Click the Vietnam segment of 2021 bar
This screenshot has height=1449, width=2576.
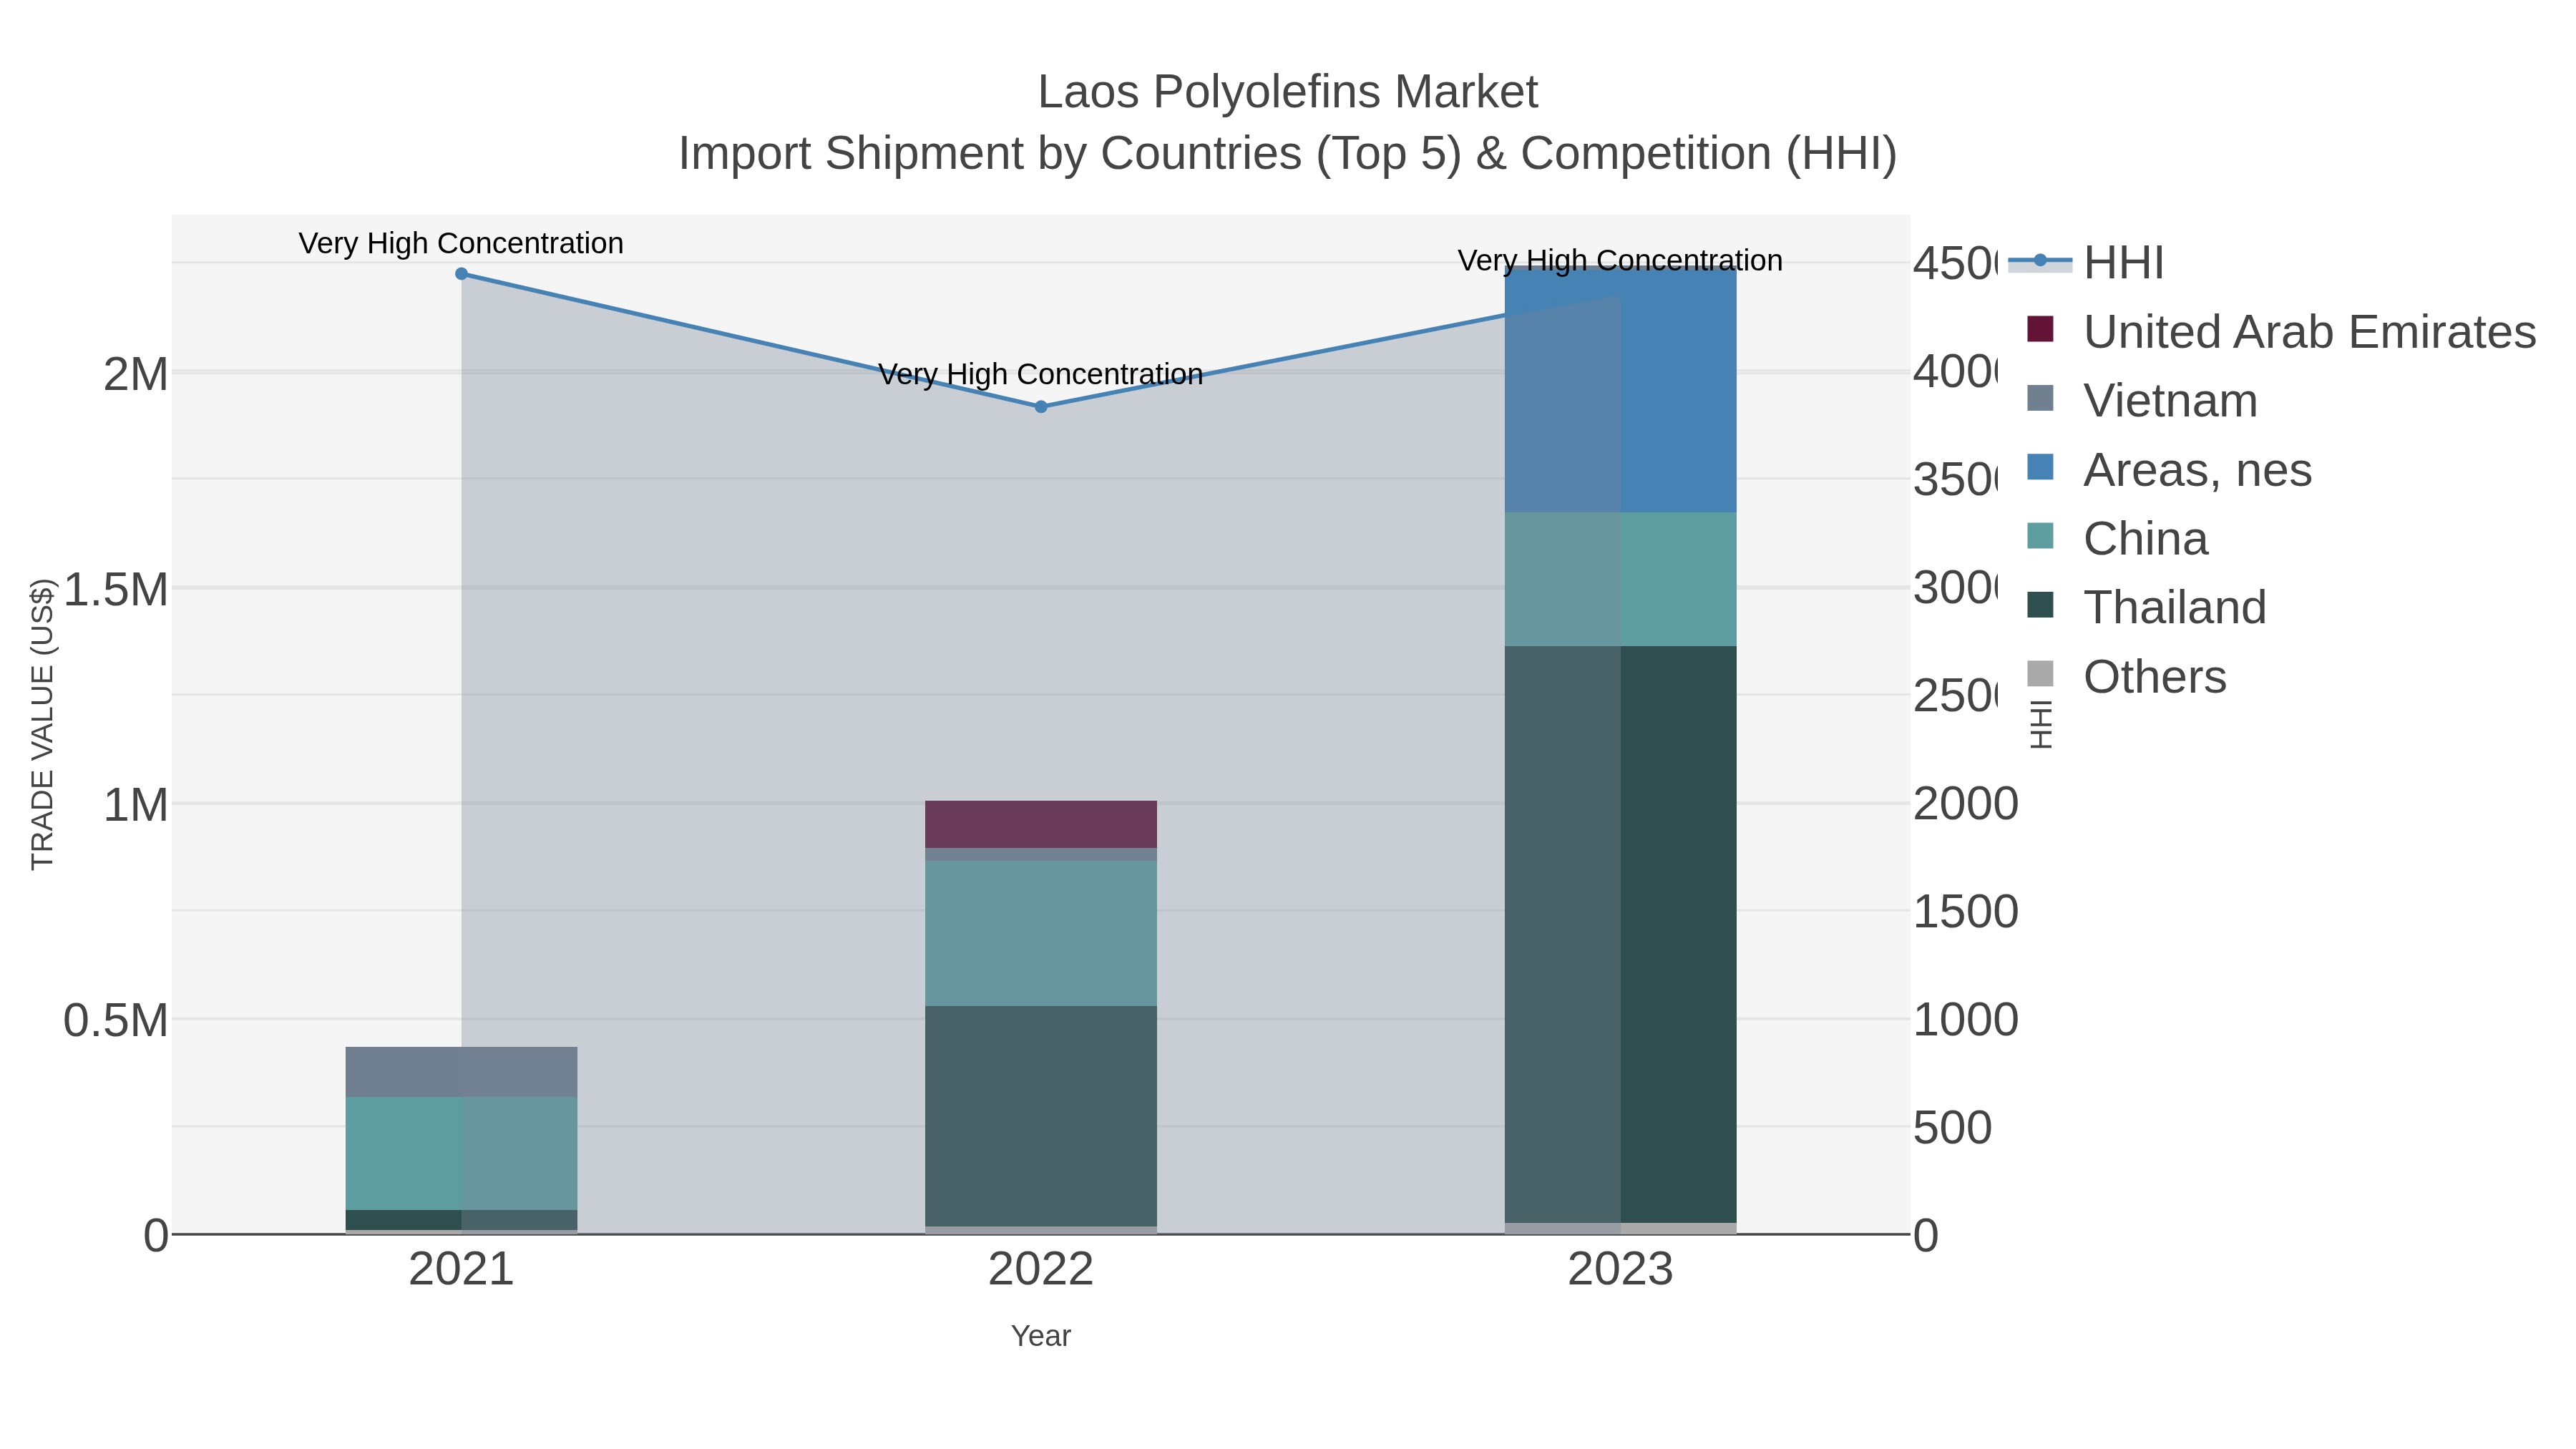pos(461,1072)
